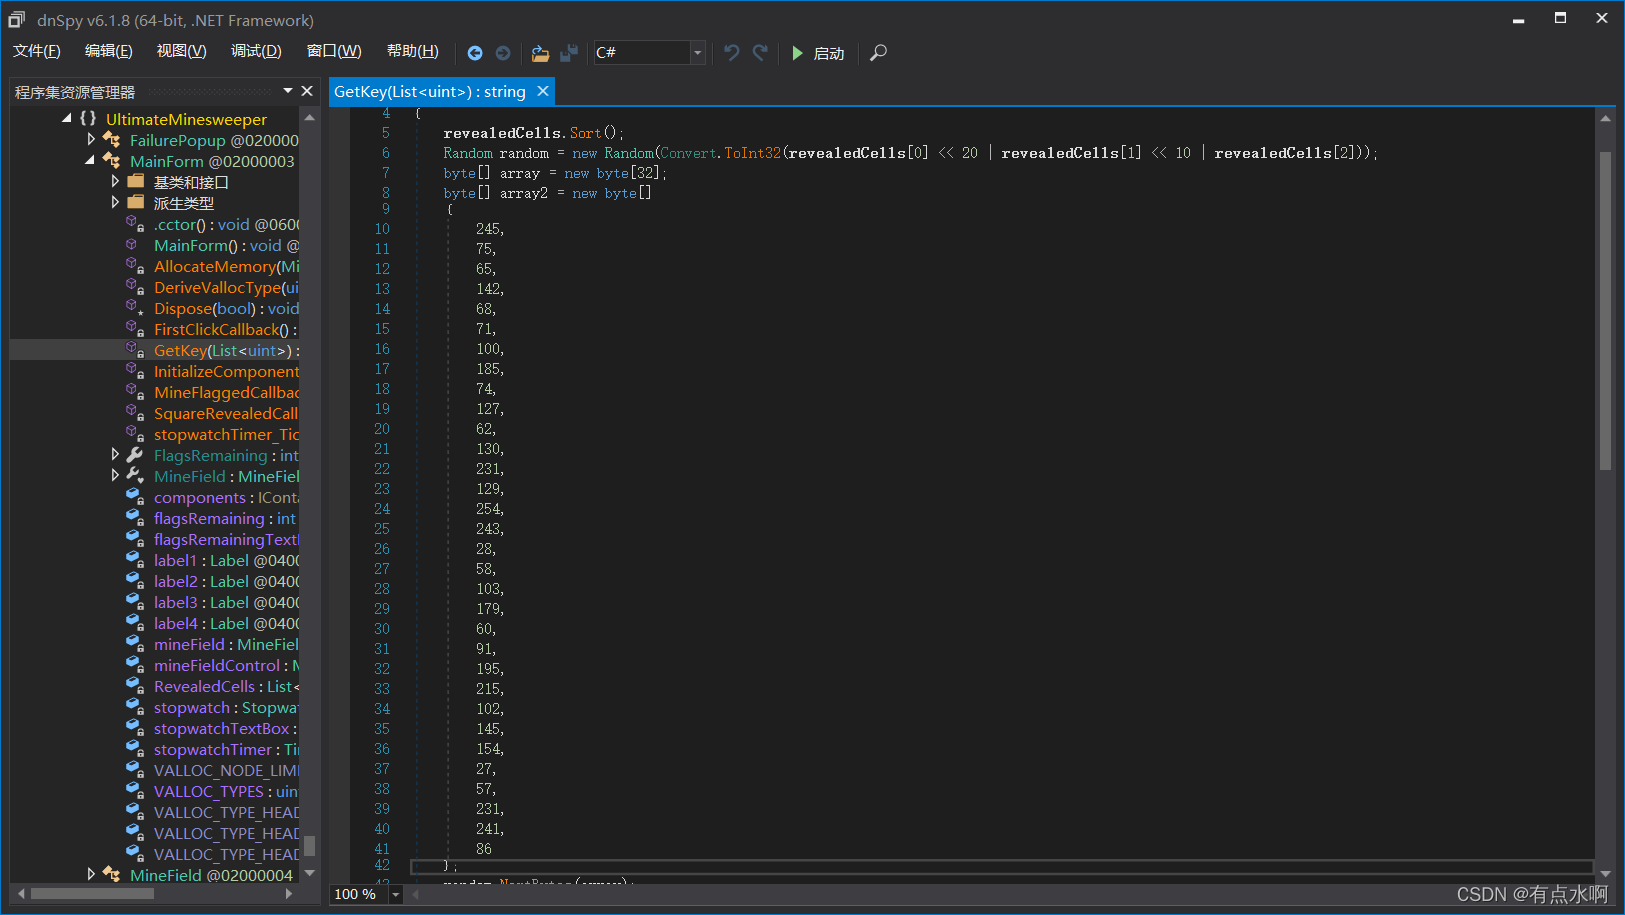Select mineFieldControl field
Image resolution: width=1625 pixels, height=915 pixels.
pos(226,665)
